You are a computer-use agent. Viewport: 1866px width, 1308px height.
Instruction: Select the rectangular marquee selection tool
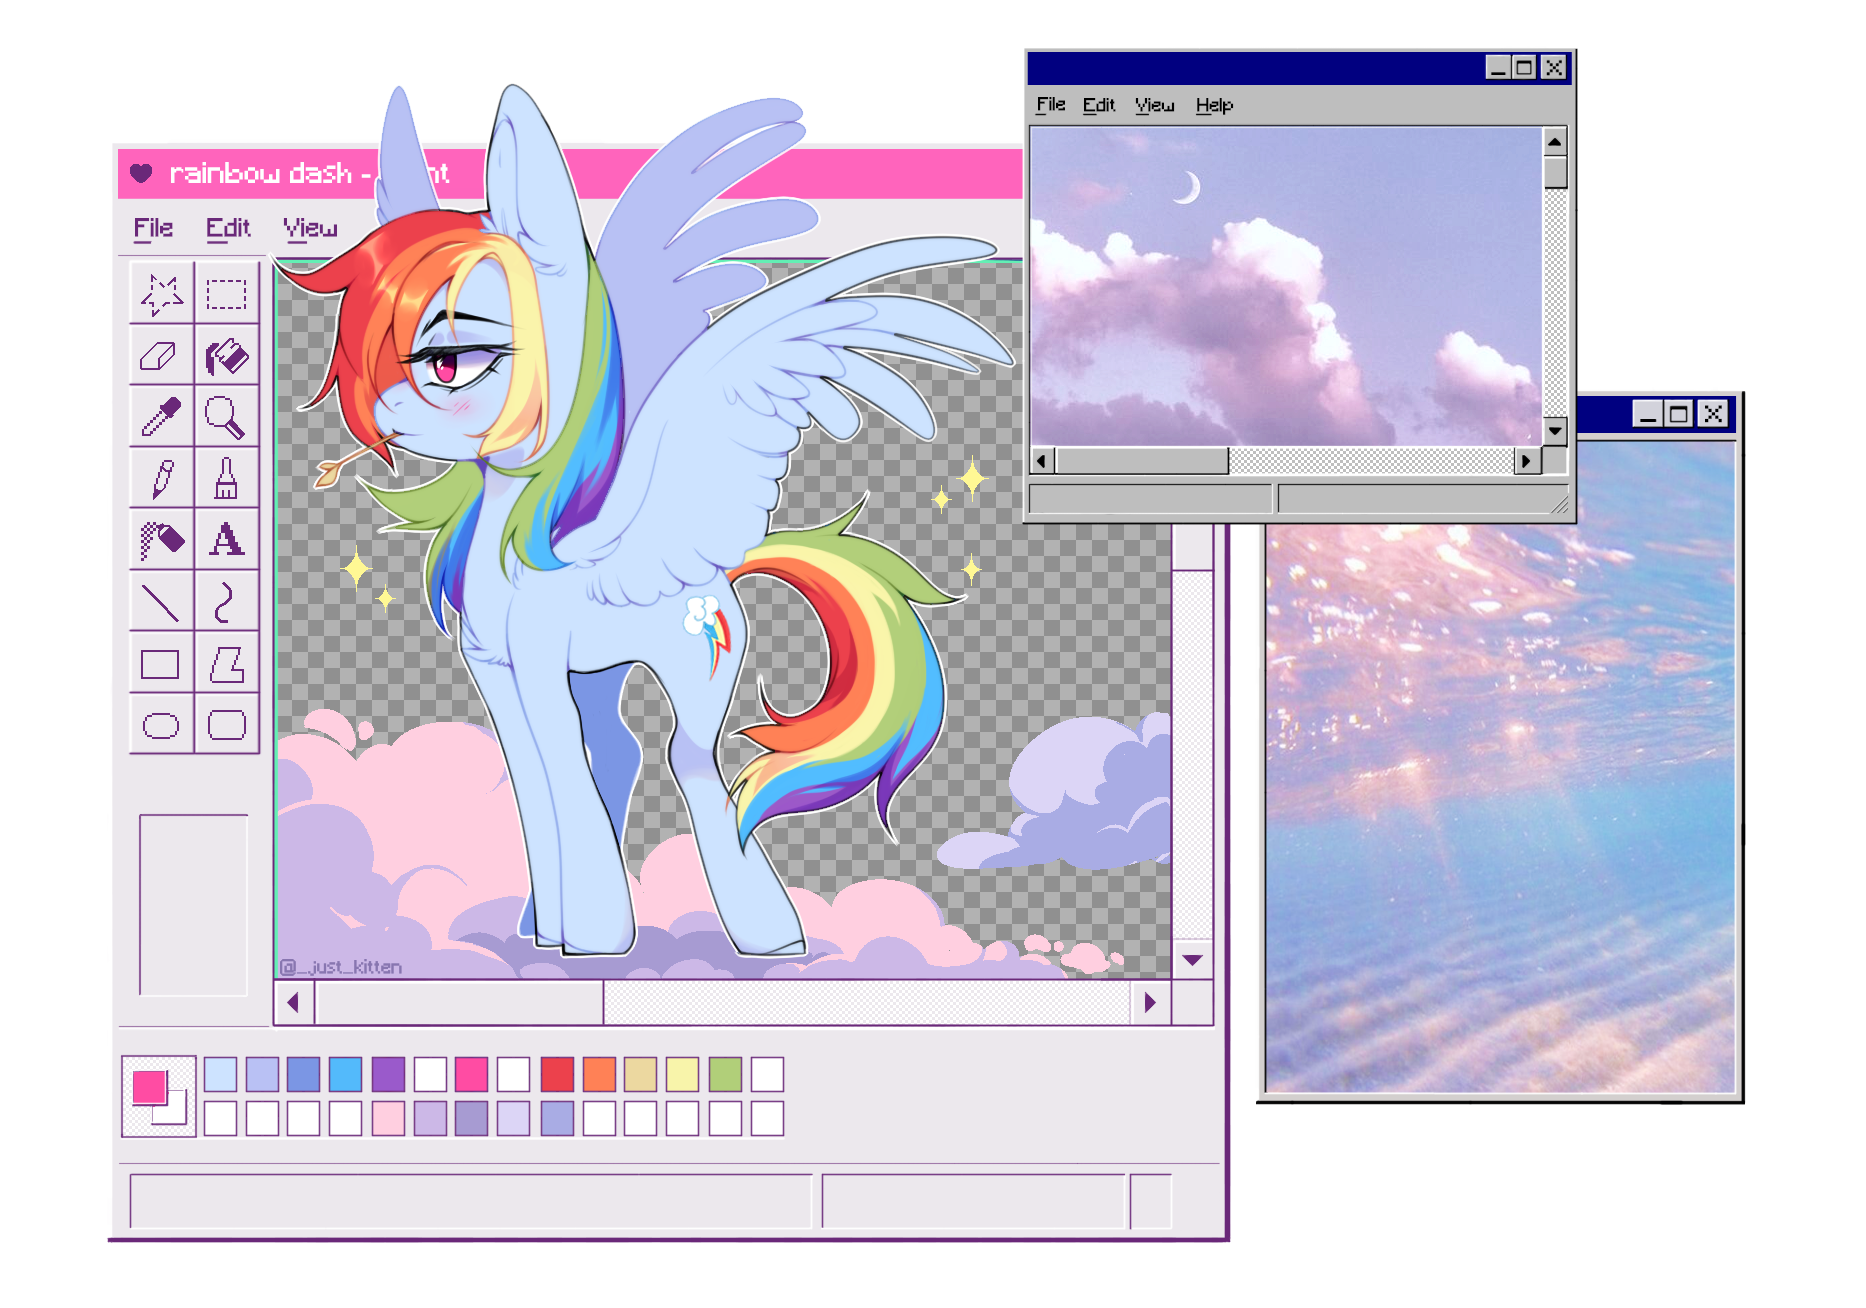click(x=226, y=293)
